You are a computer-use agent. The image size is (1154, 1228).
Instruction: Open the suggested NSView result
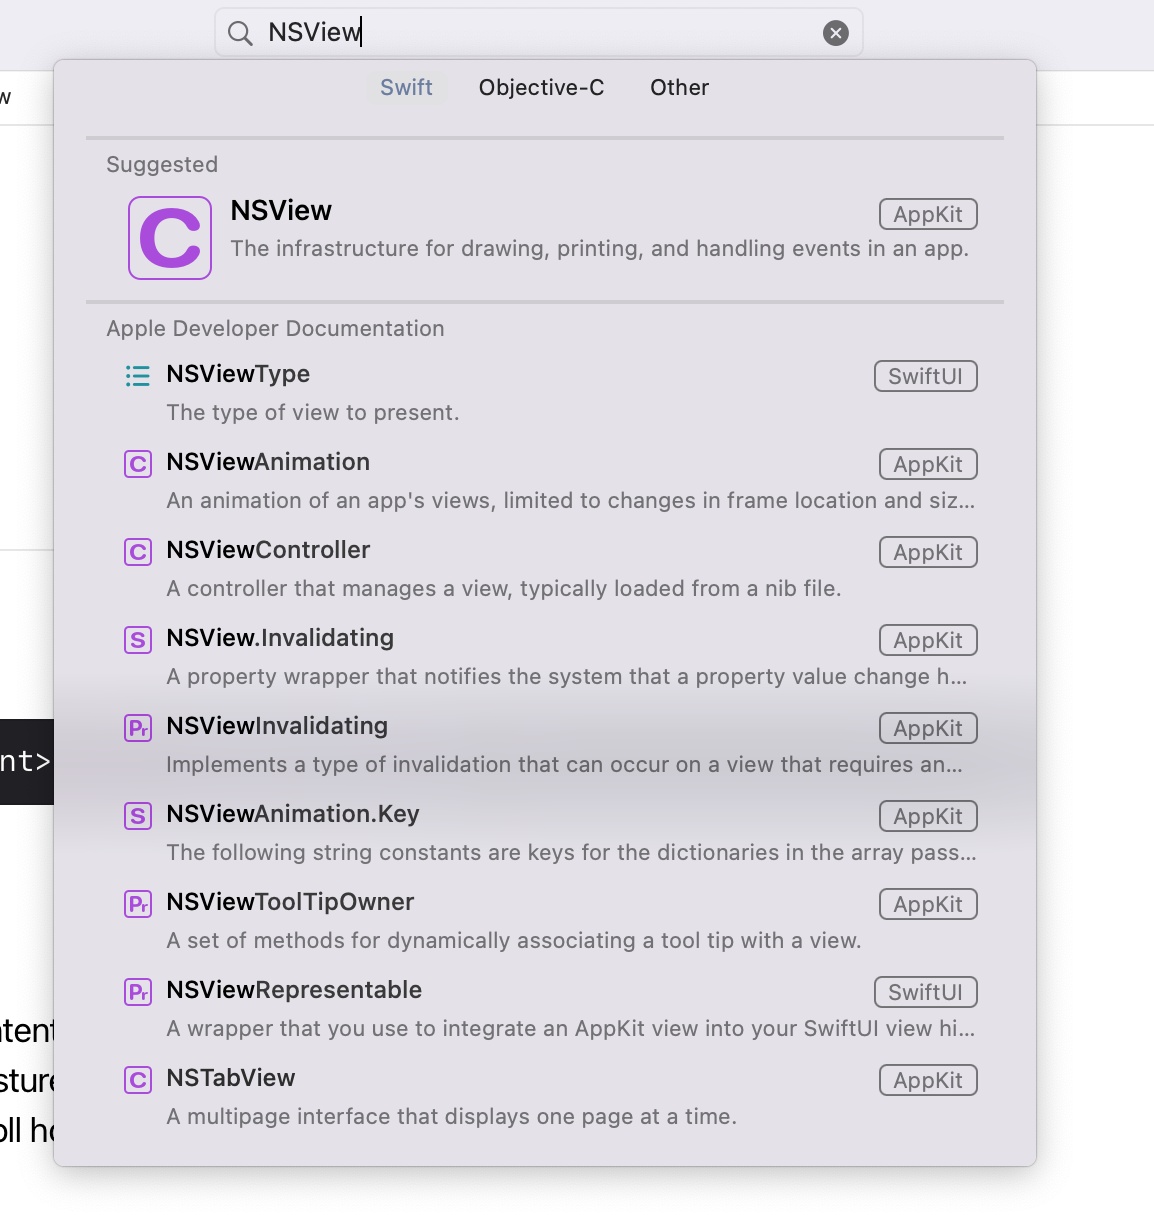coord(282,211)
